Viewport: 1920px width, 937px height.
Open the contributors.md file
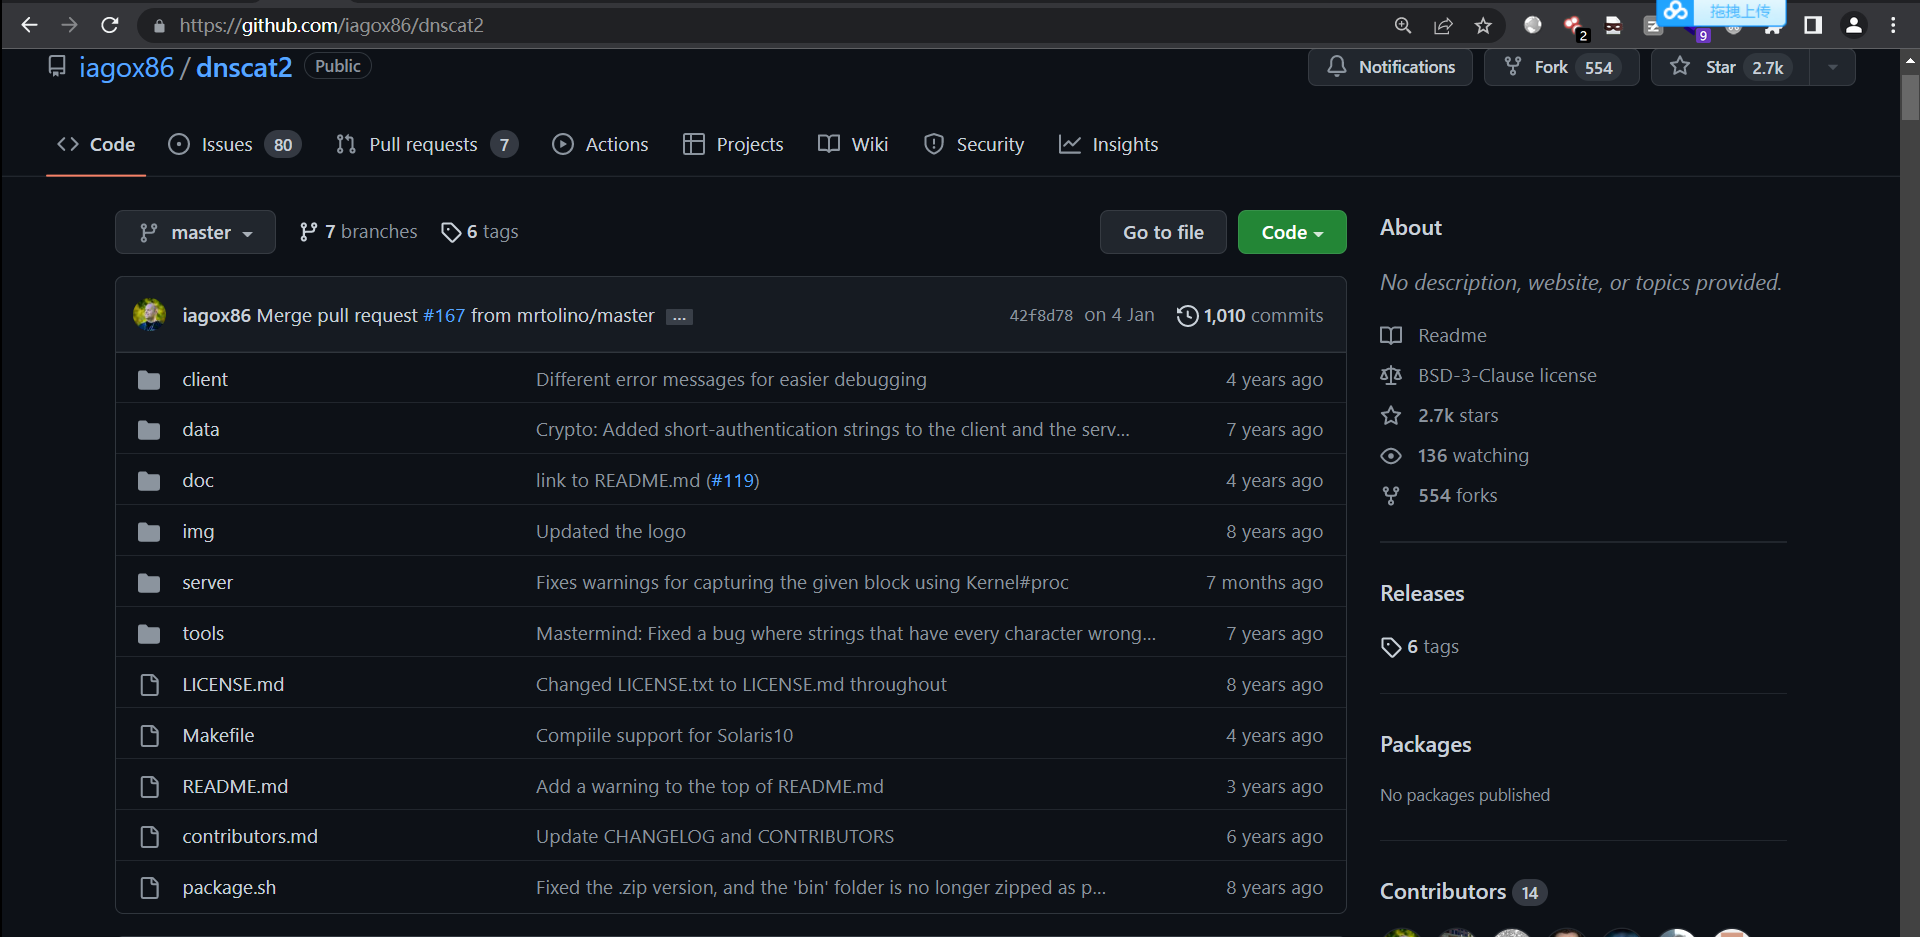click(250, 837)
